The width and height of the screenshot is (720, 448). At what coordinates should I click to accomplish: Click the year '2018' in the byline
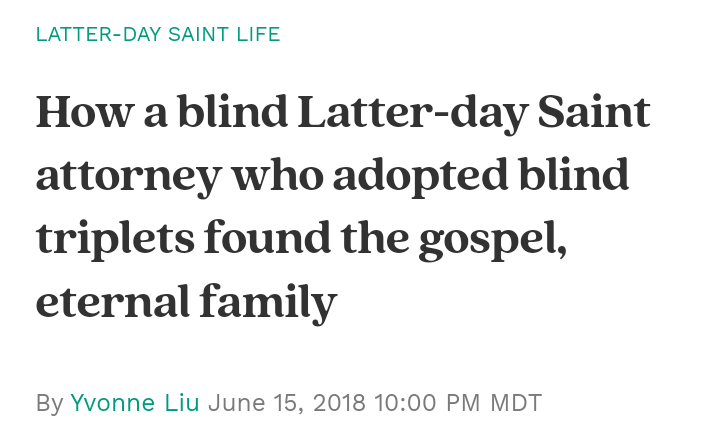tap(337, 403)
